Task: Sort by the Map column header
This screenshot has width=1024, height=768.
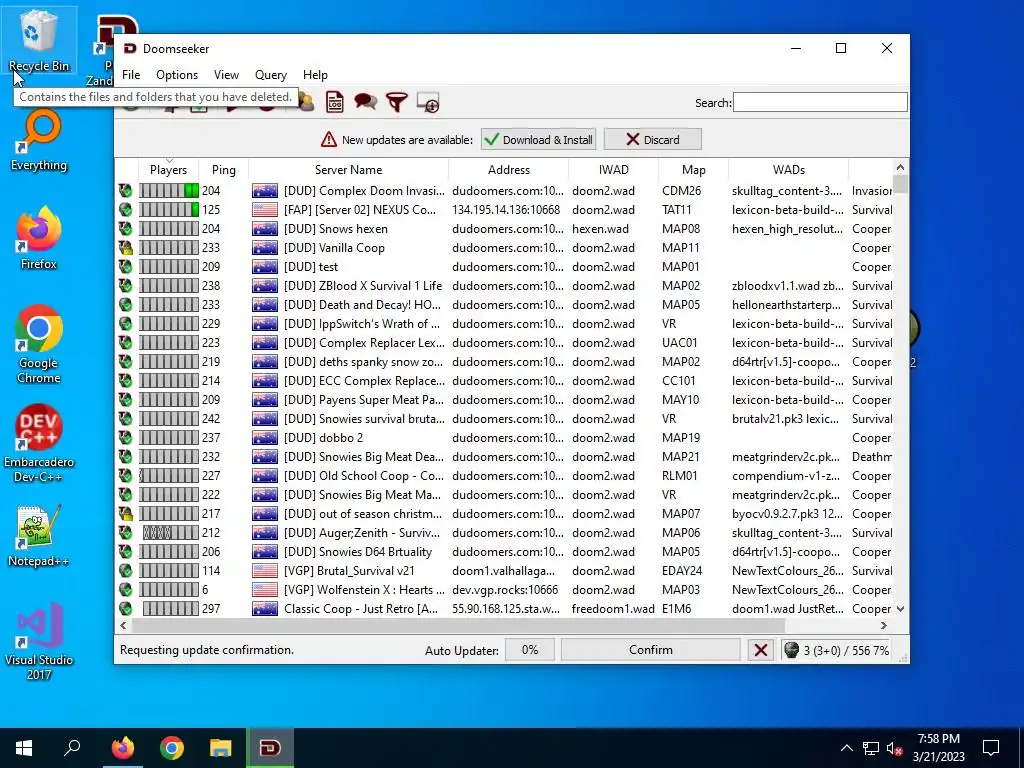Action: point(694,170)
